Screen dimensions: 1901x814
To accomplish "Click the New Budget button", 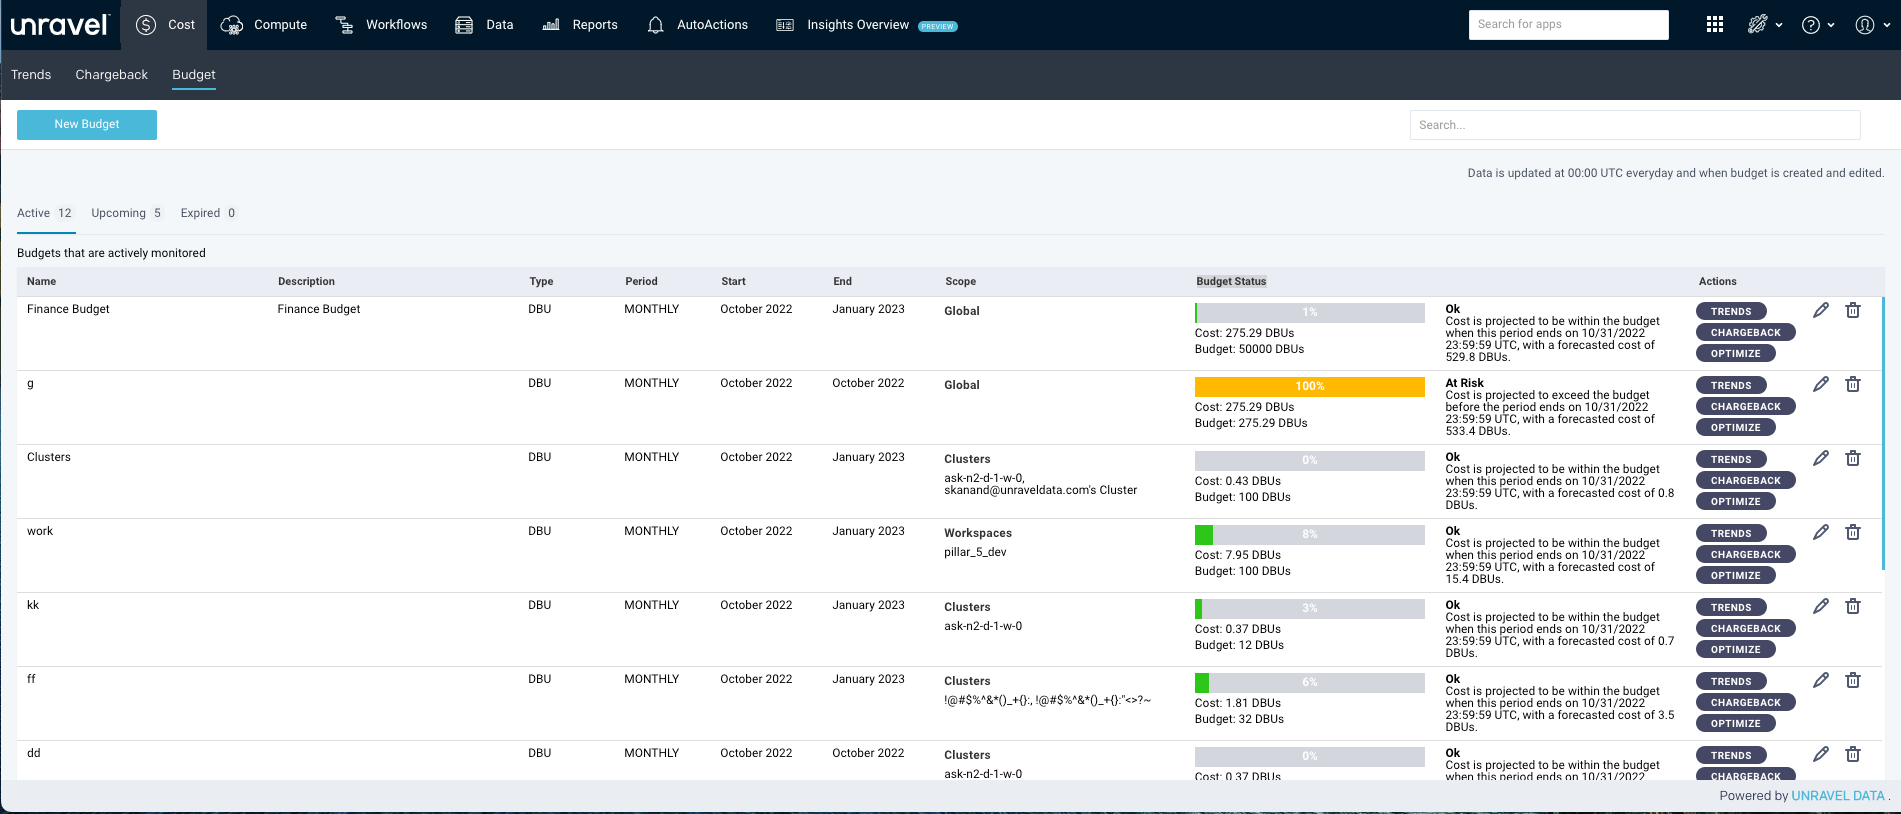I will click(87, 125).
